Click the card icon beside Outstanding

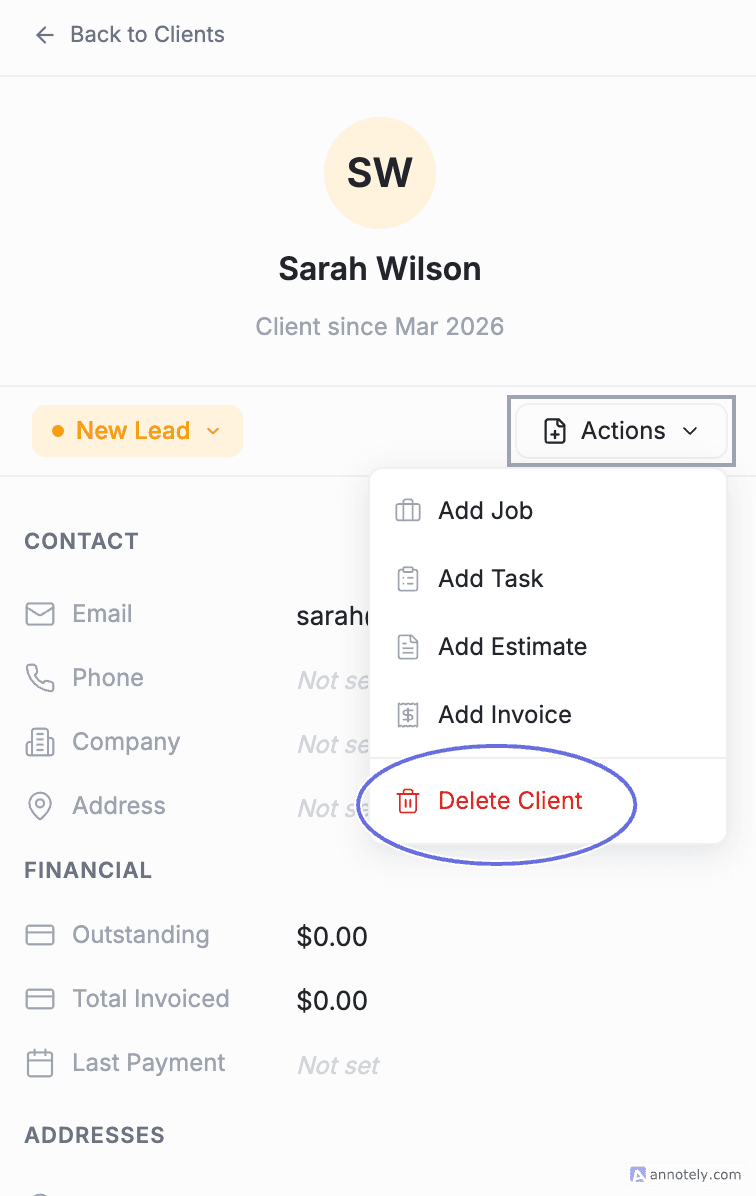tap(40, 934)
